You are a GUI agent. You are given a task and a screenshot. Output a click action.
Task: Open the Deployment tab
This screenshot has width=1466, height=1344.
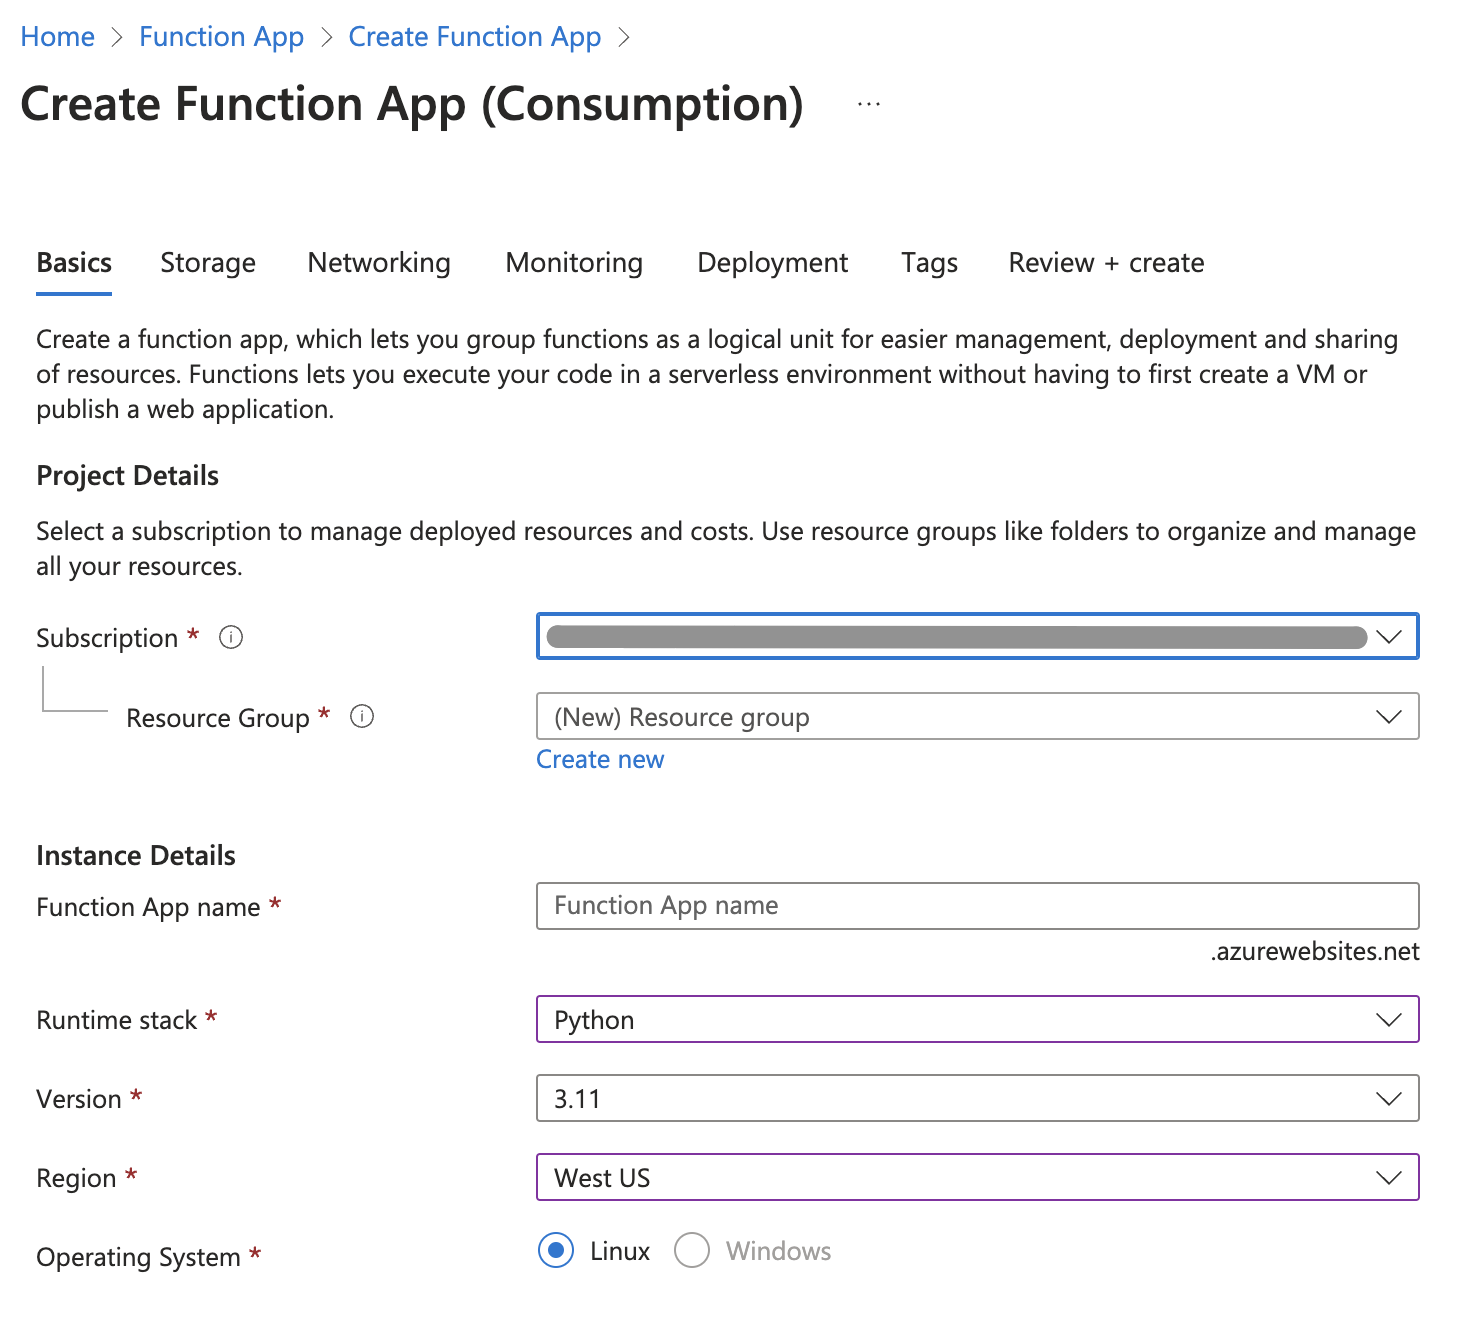[x=773, y=262]
